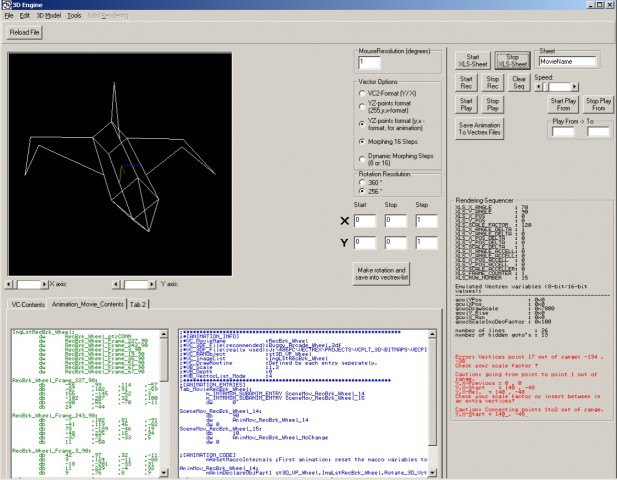Viewport: 617px width, 480px height.
Task: Click Save Animation To Vectrex Files button
Action: tap(479, 128)
